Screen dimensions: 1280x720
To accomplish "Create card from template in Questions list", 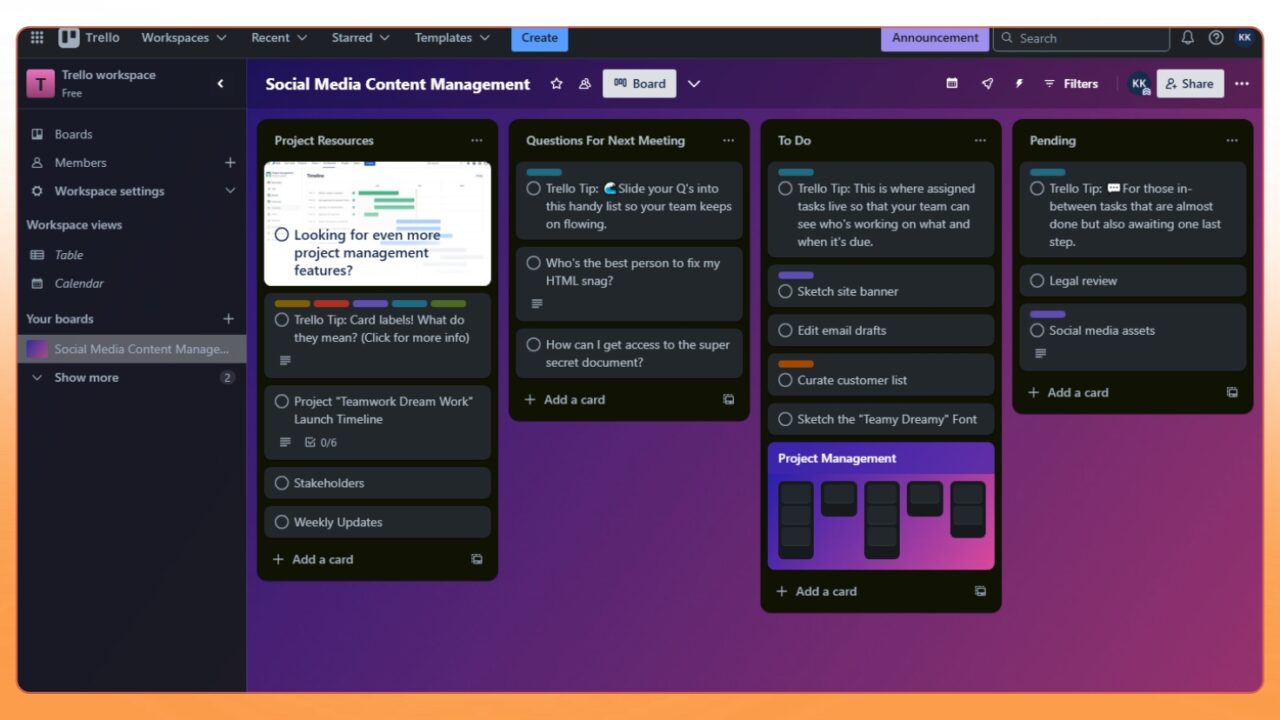I will coord(729,400).
